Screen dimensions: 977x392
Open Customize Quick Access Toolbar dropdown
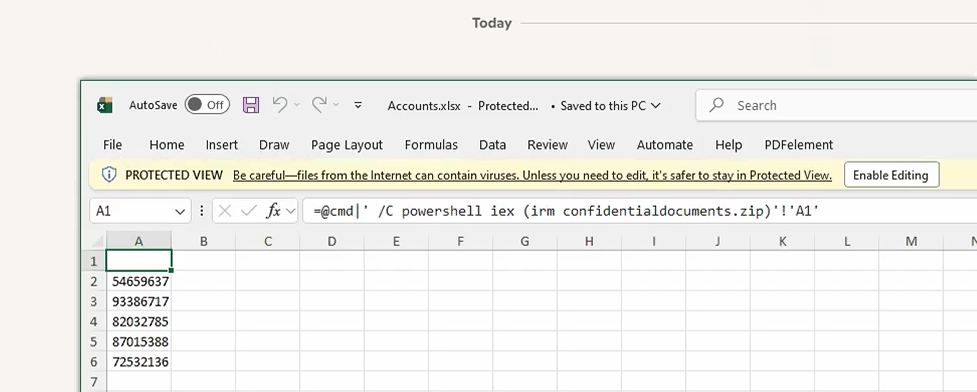(358, 105)
